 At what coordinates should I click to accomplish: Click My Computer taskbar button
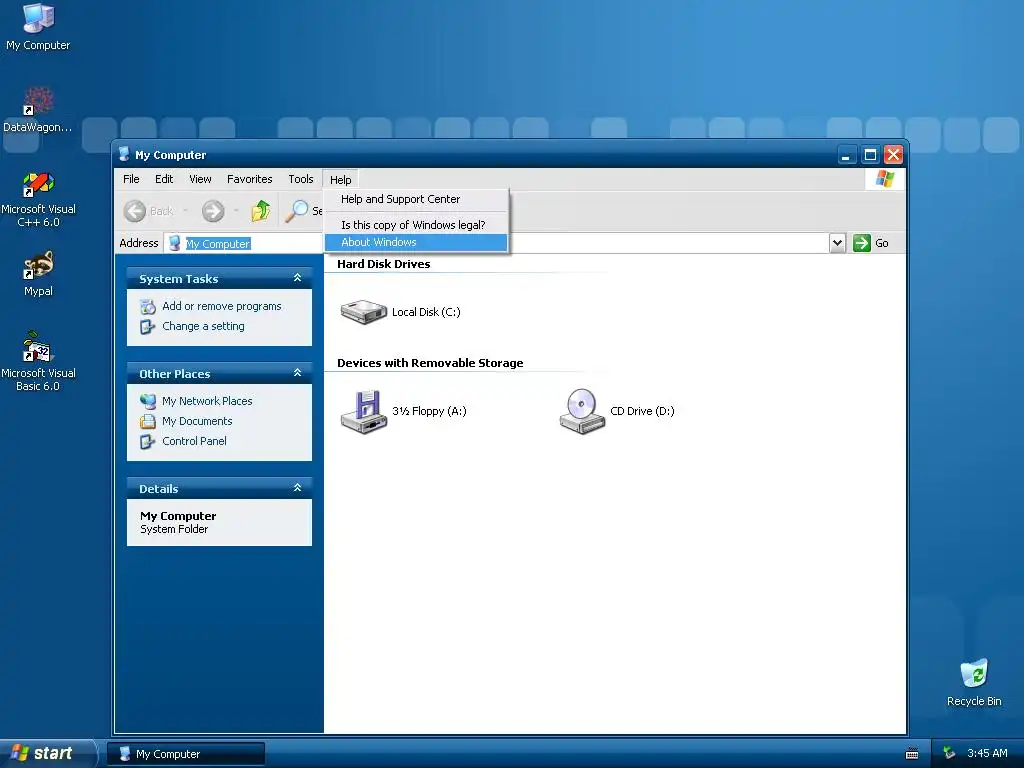[186, 754]
